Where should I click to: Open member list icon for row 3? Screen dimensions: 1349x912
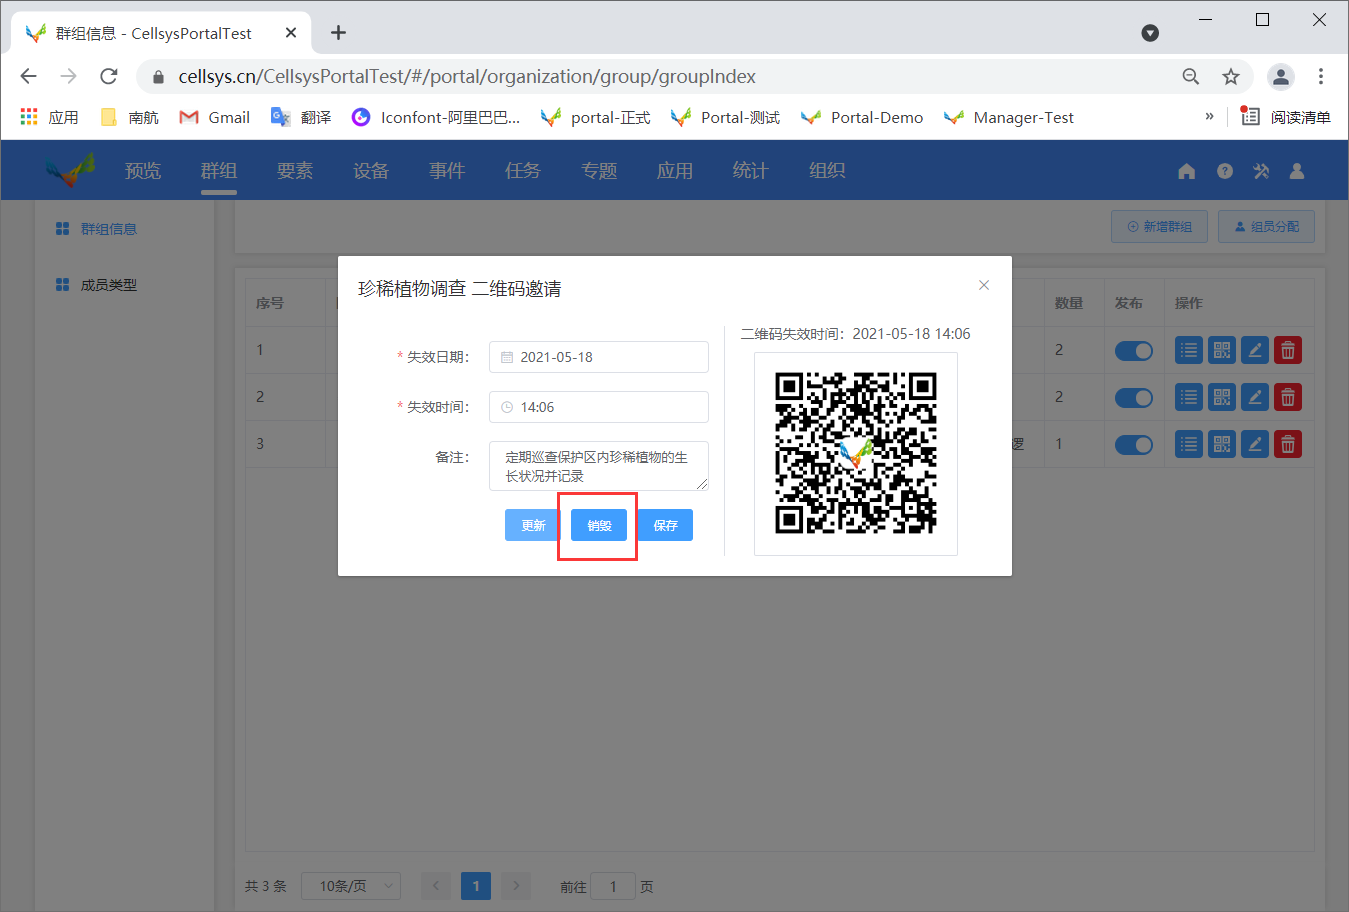[x=1189, y=444]
